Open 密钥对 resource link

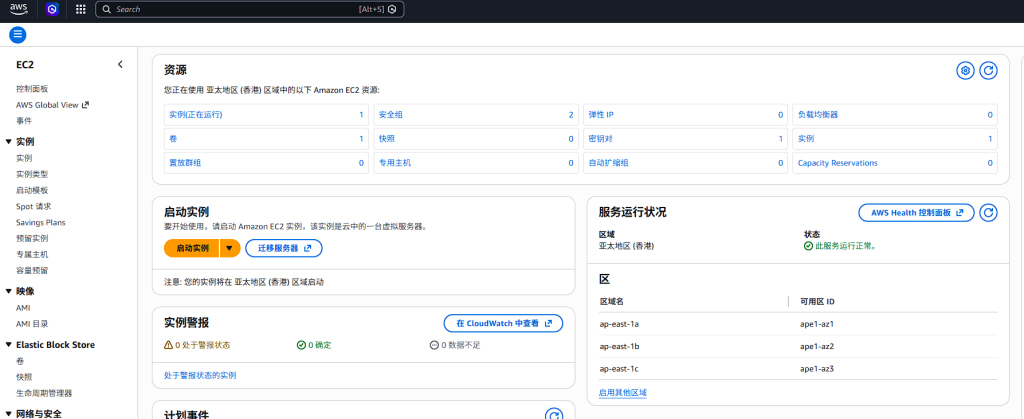[x=600, y=139]
